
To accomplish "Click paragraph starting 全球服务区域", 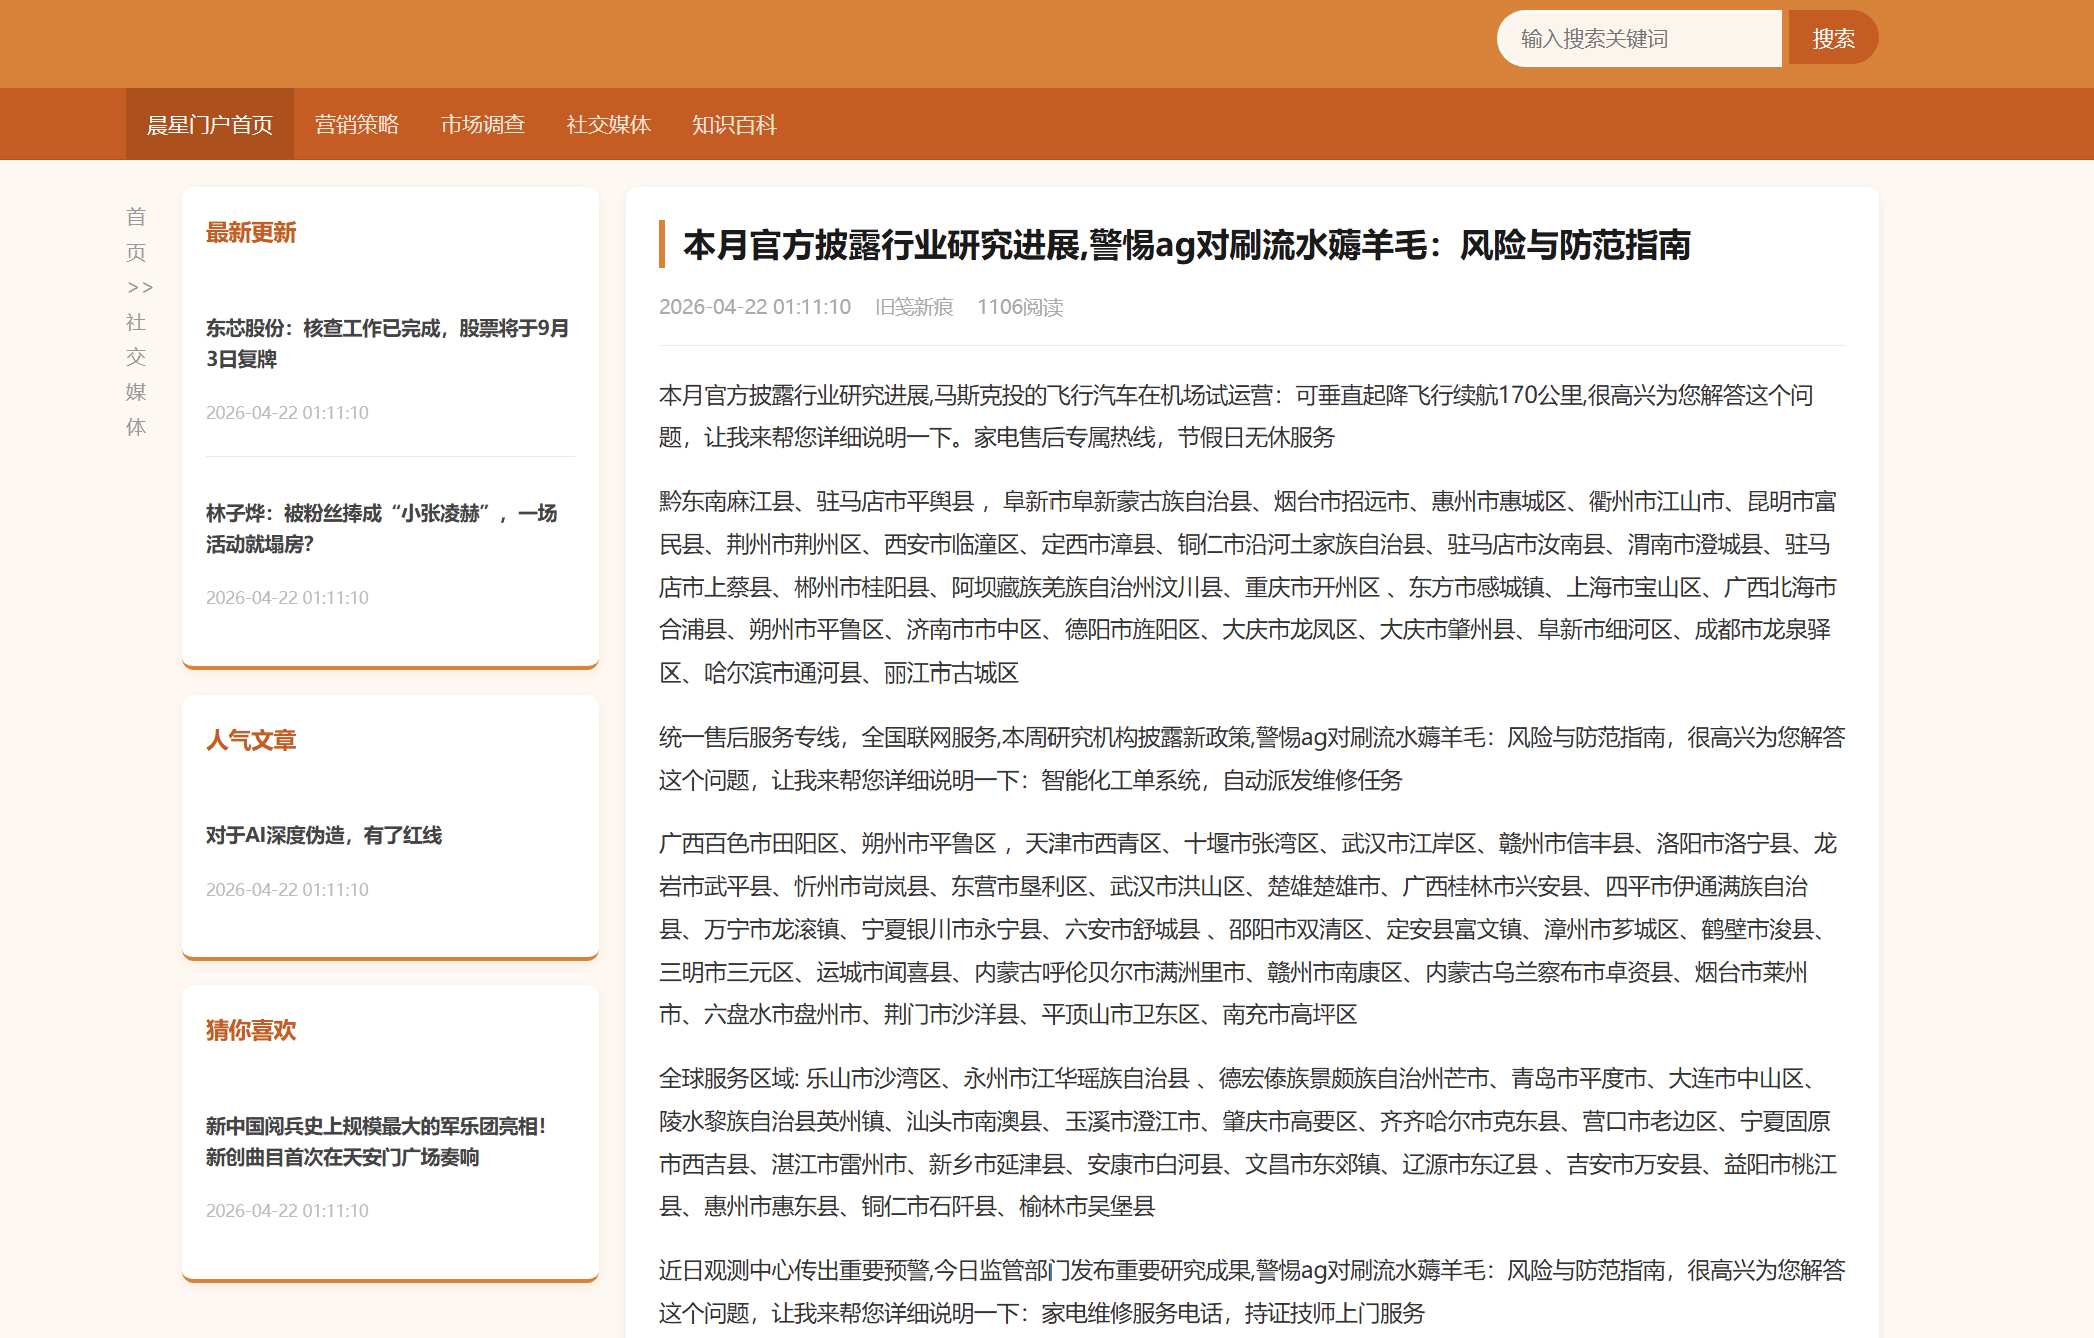I will [x=1252, y=1142].
